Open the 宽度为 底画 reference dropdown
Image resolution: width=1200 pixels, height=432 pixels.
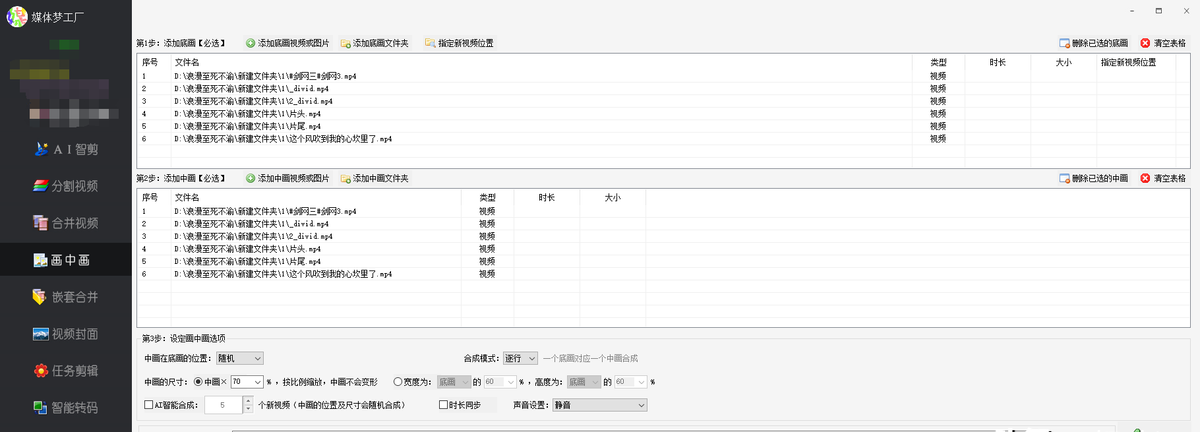tap(453, 381)
